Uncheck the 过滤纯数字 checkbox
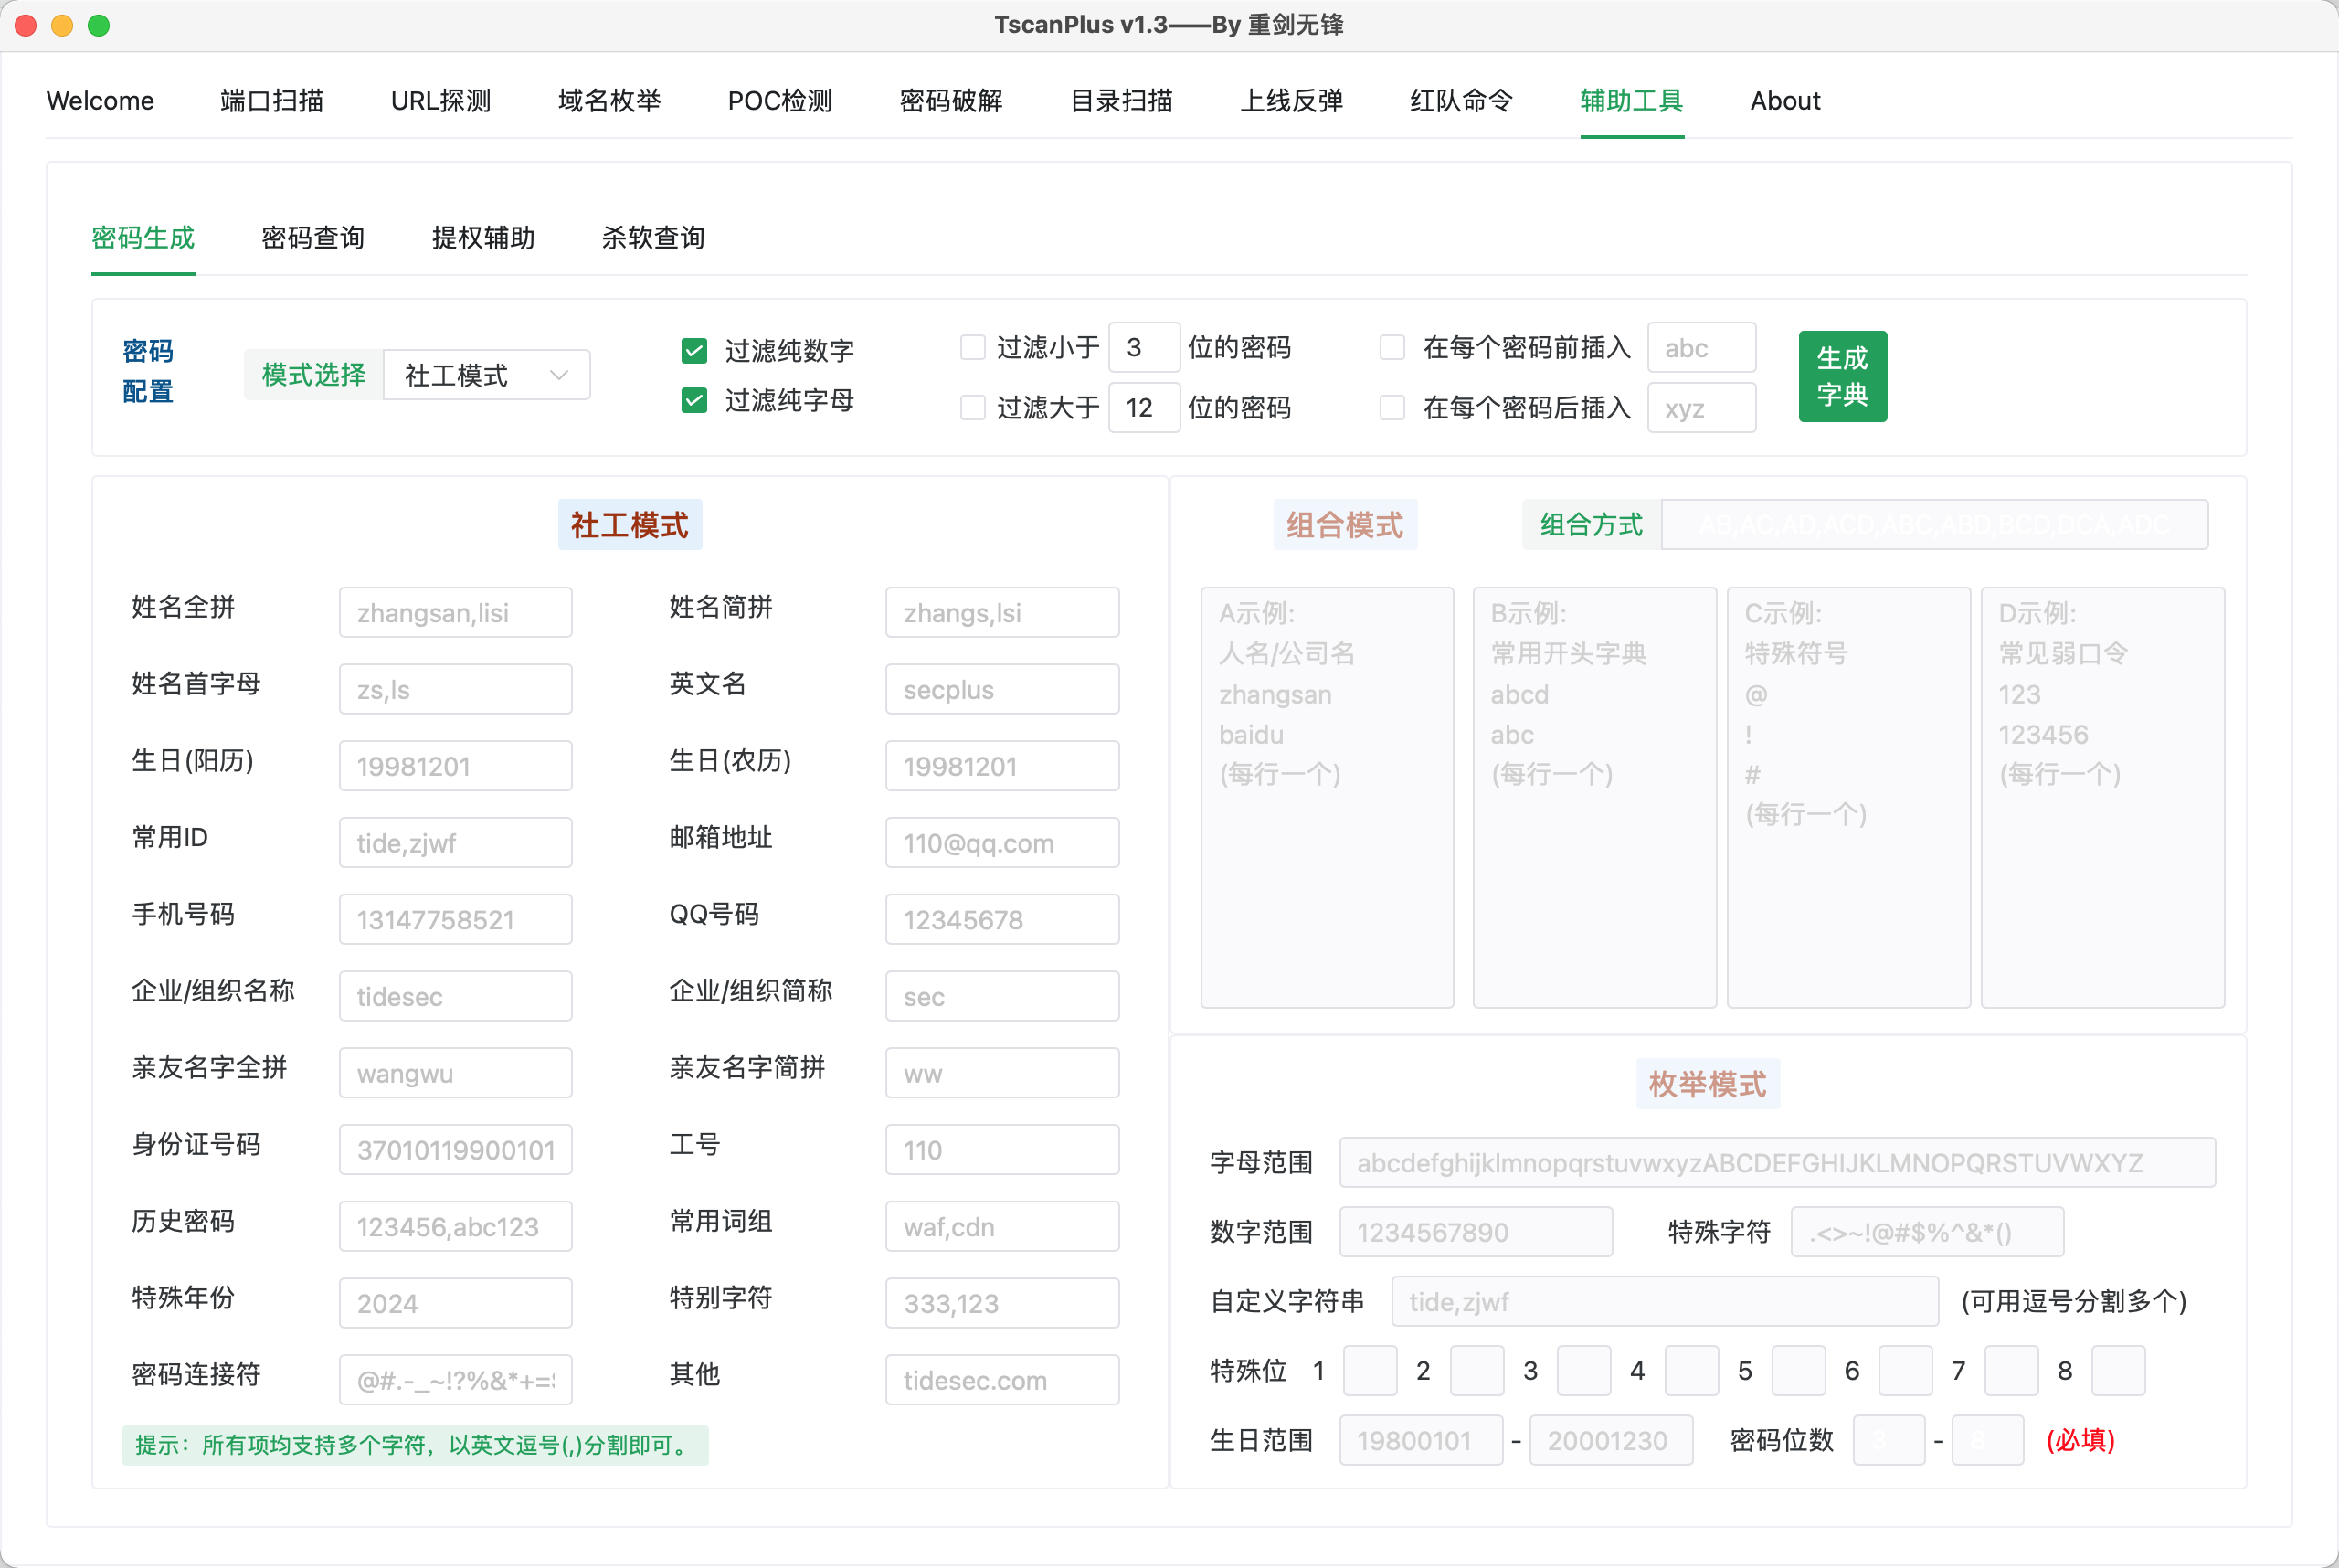Screen dimensions: 2339x1568 pos(694,351)
